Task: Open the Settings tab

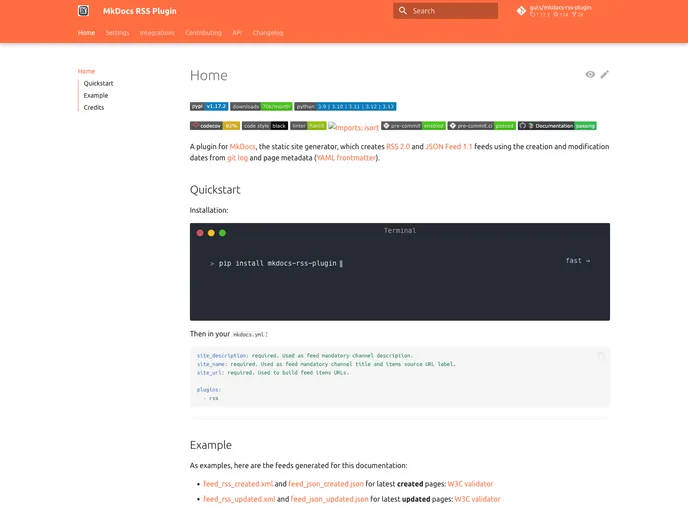Action: 117,33
